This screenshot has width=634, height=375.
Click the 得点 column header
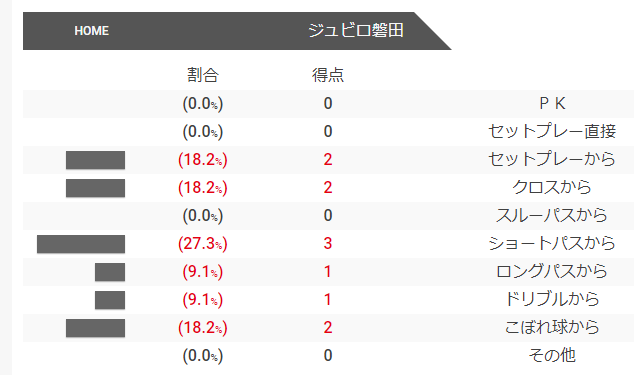click(328, 75)
